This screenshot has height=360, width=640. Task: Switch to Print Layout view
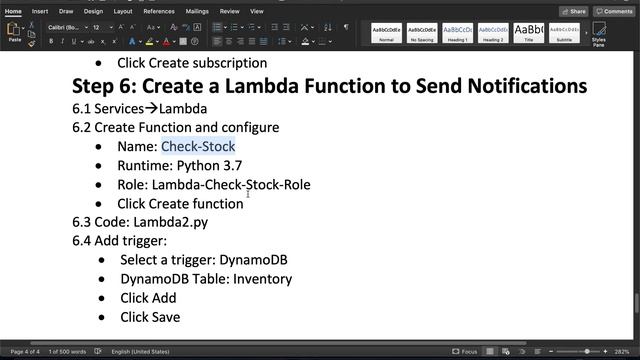490,351
